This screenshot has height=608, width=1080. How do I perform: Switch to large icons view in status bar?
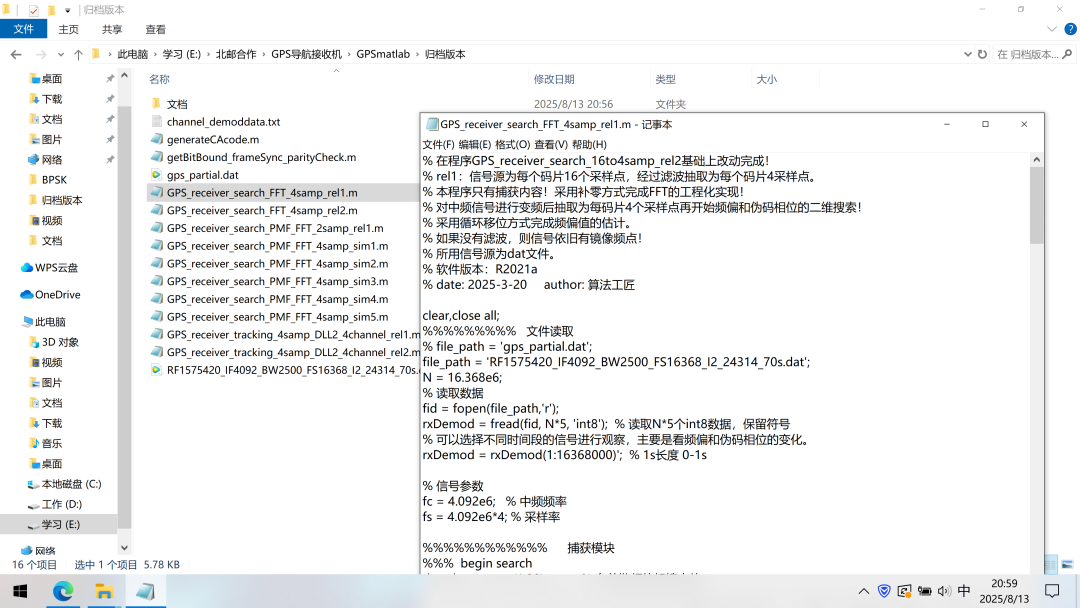point(1066,565)
